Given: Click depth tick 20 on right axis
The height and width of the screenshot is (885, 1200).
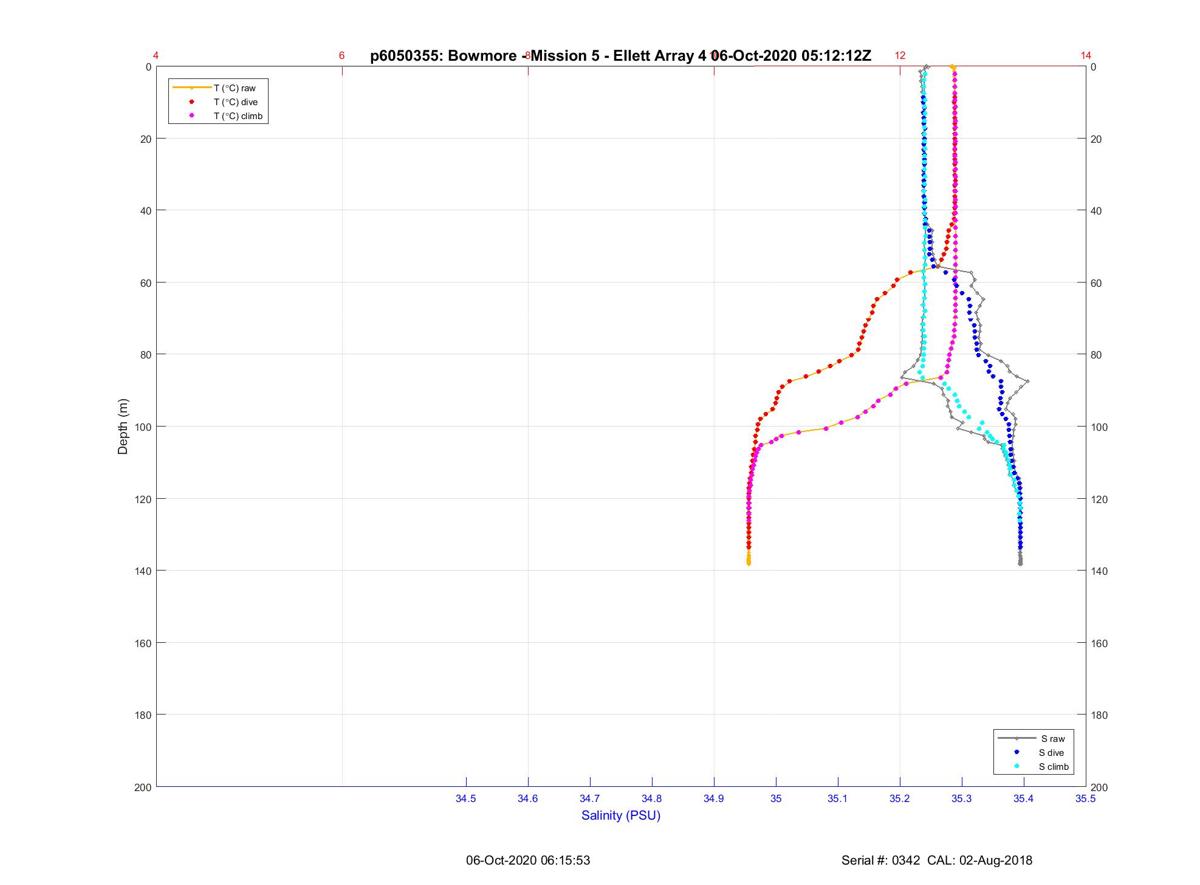Looking at the screenshot, I should point(1098,139).
